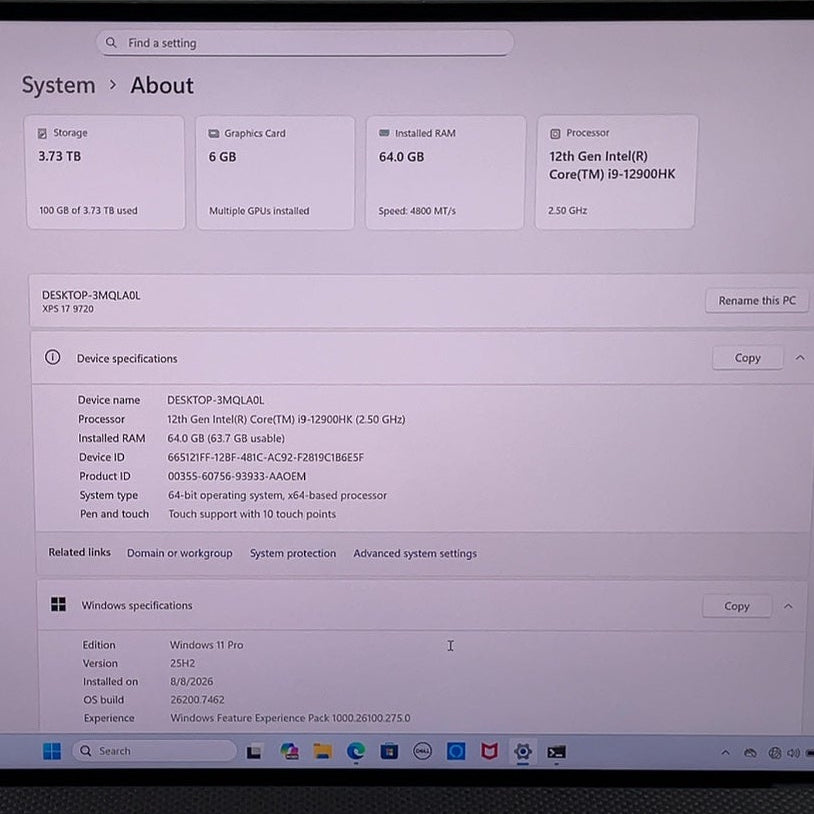The width and height of the screenshot is (814, 814).
Task: Click the Settings gear taskbar icon
Action: point(523,751)
